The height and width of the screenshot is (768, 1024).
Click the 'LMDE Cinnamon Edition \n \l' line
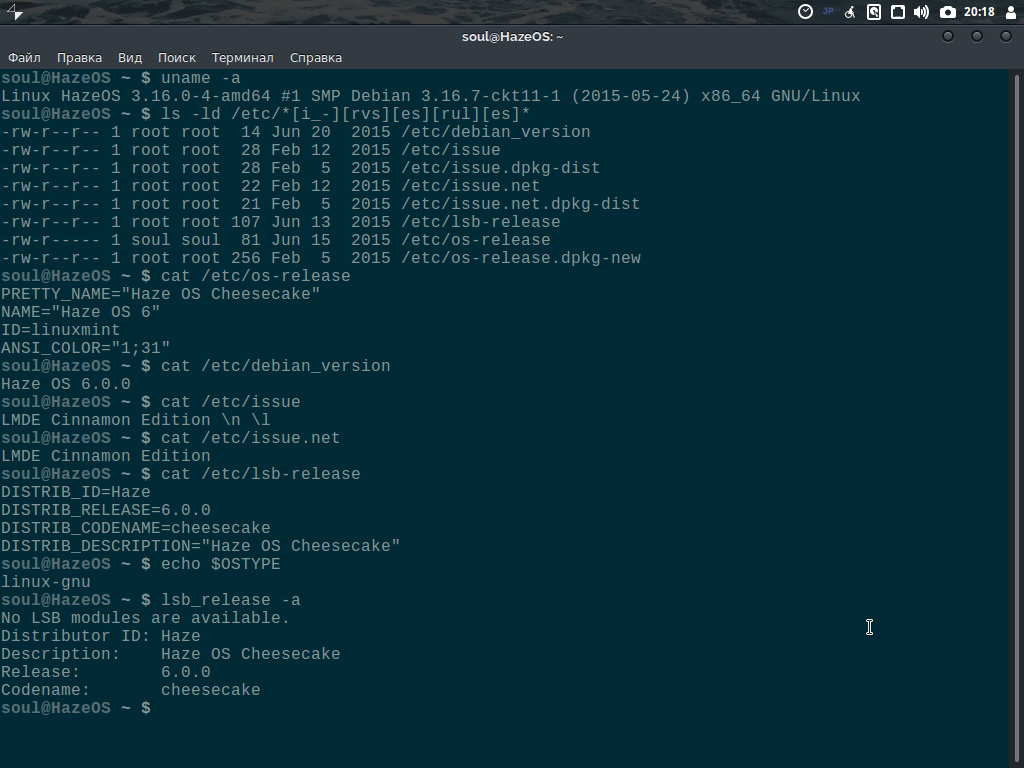(x=136, y=420)
